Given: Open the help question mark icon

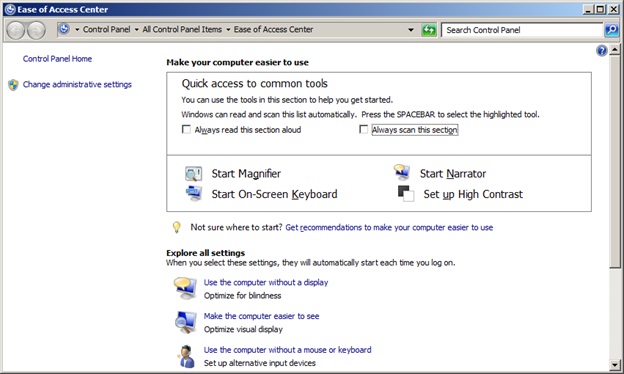Looking at the screenshot, I should [x=601, y=51].
